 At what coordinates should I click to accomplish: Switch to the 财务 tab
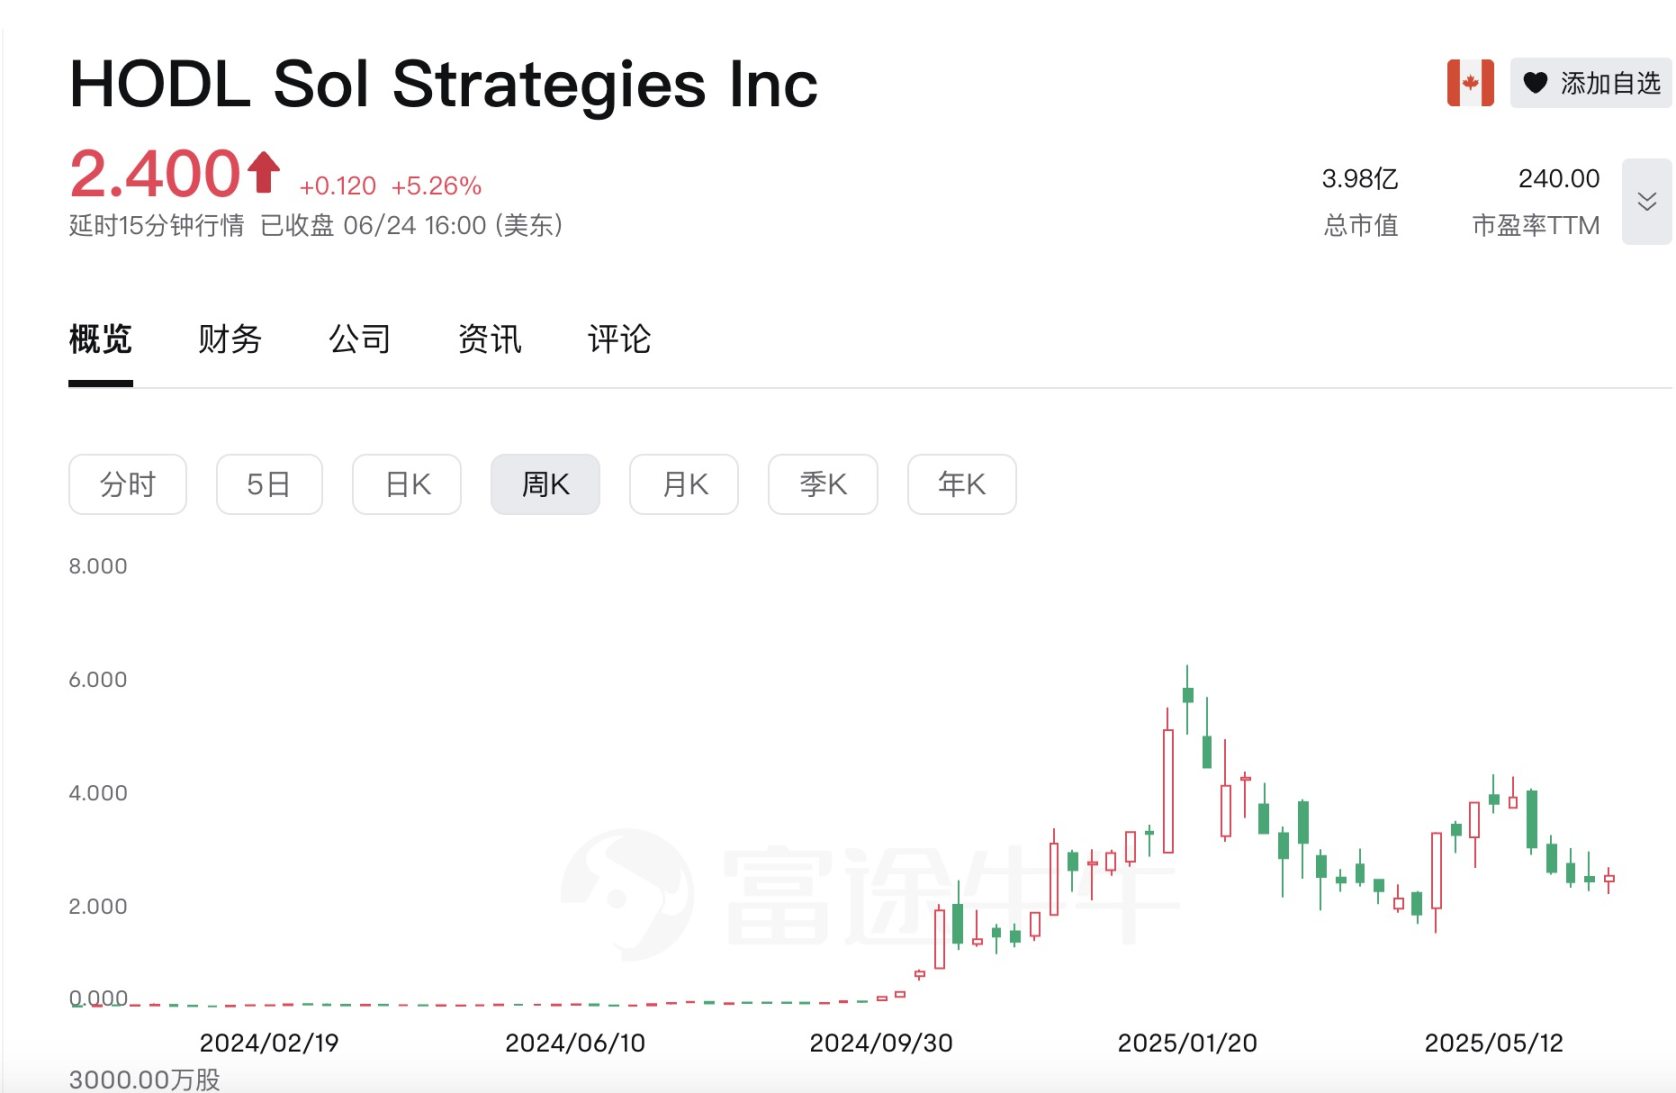coord(229,340)
